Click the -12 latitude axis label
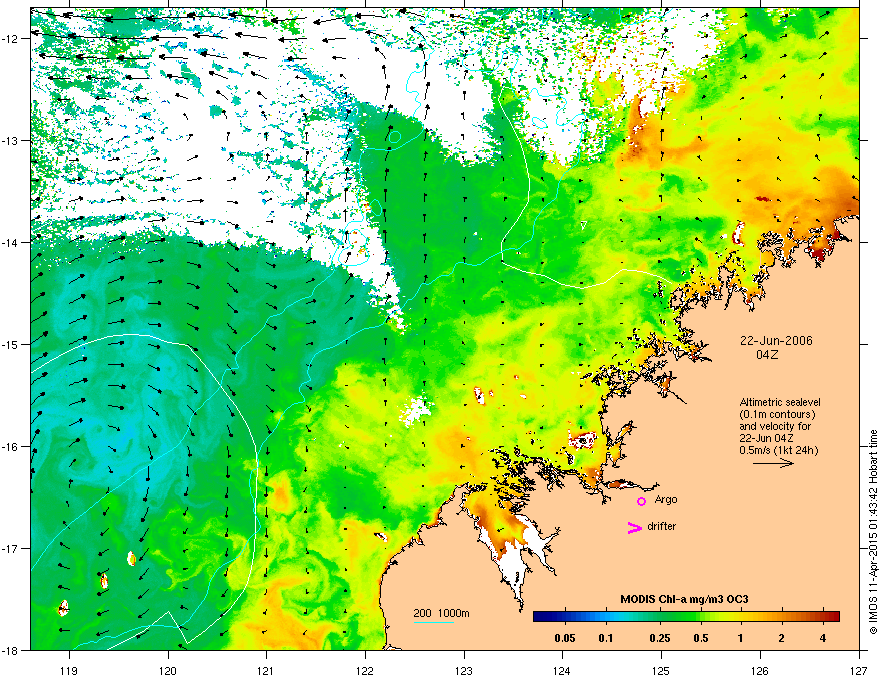The height and width of the screenshot is (680, 880). click(x=11, y=38)
